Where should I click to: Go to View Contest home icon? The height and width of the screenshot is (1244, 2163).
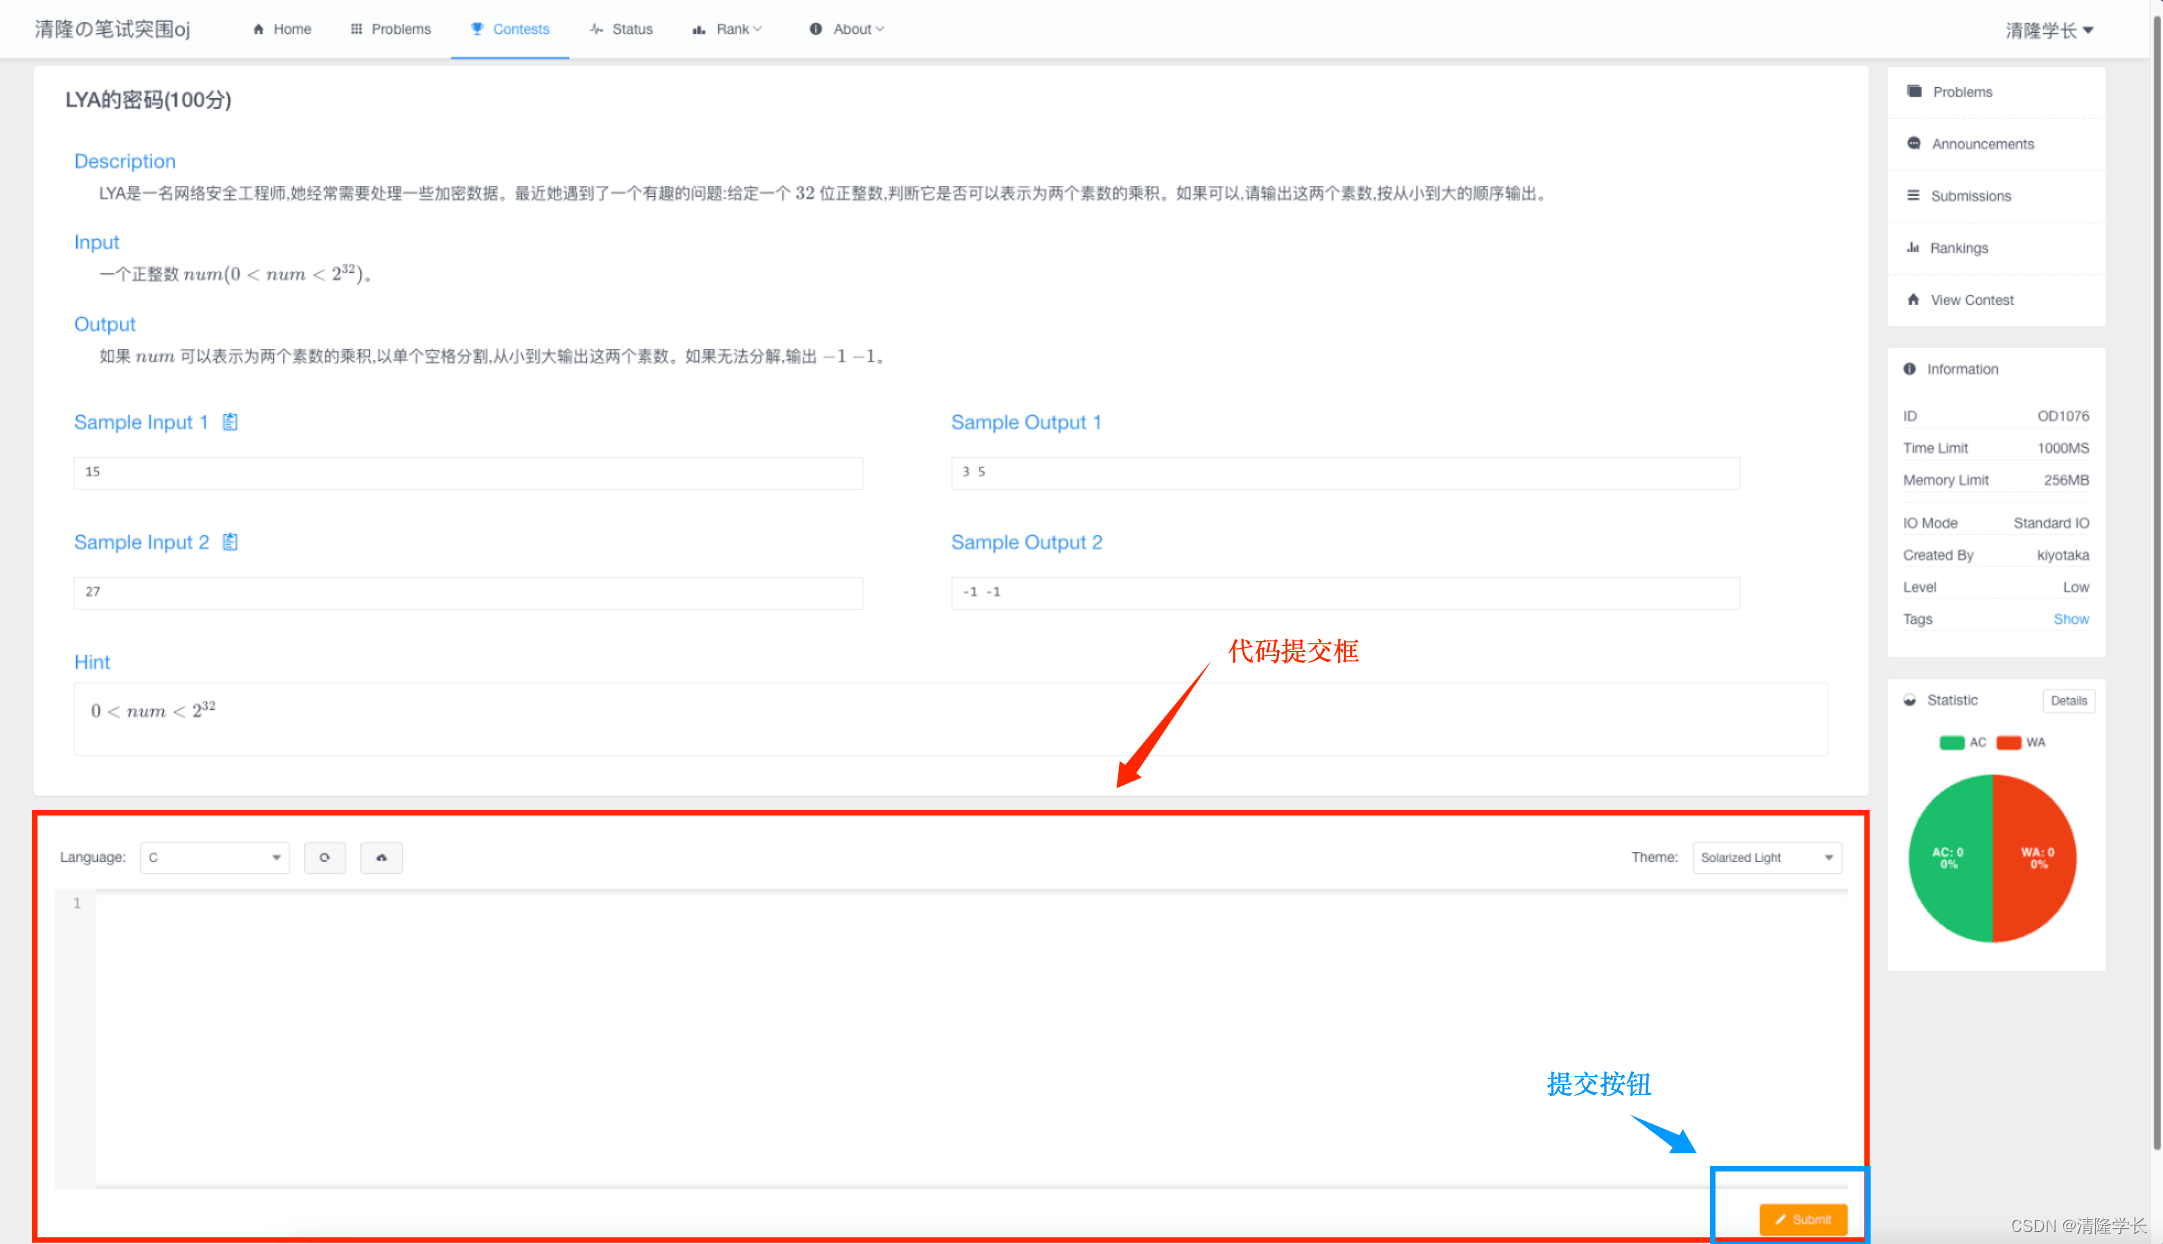(x=1913, y=300)
